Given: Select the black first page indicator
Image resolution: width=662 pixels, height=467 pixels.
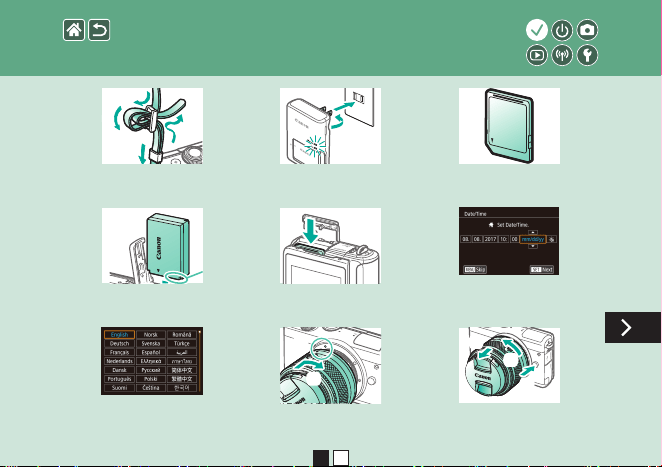Looking at the screenshot, I should (321, 458).
